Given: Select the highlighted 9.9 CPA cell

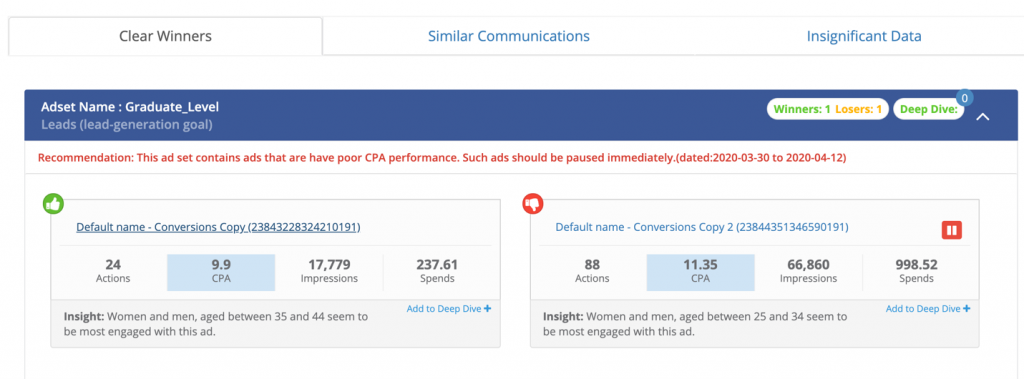Looking at the screenshot, I should (221, 272).
